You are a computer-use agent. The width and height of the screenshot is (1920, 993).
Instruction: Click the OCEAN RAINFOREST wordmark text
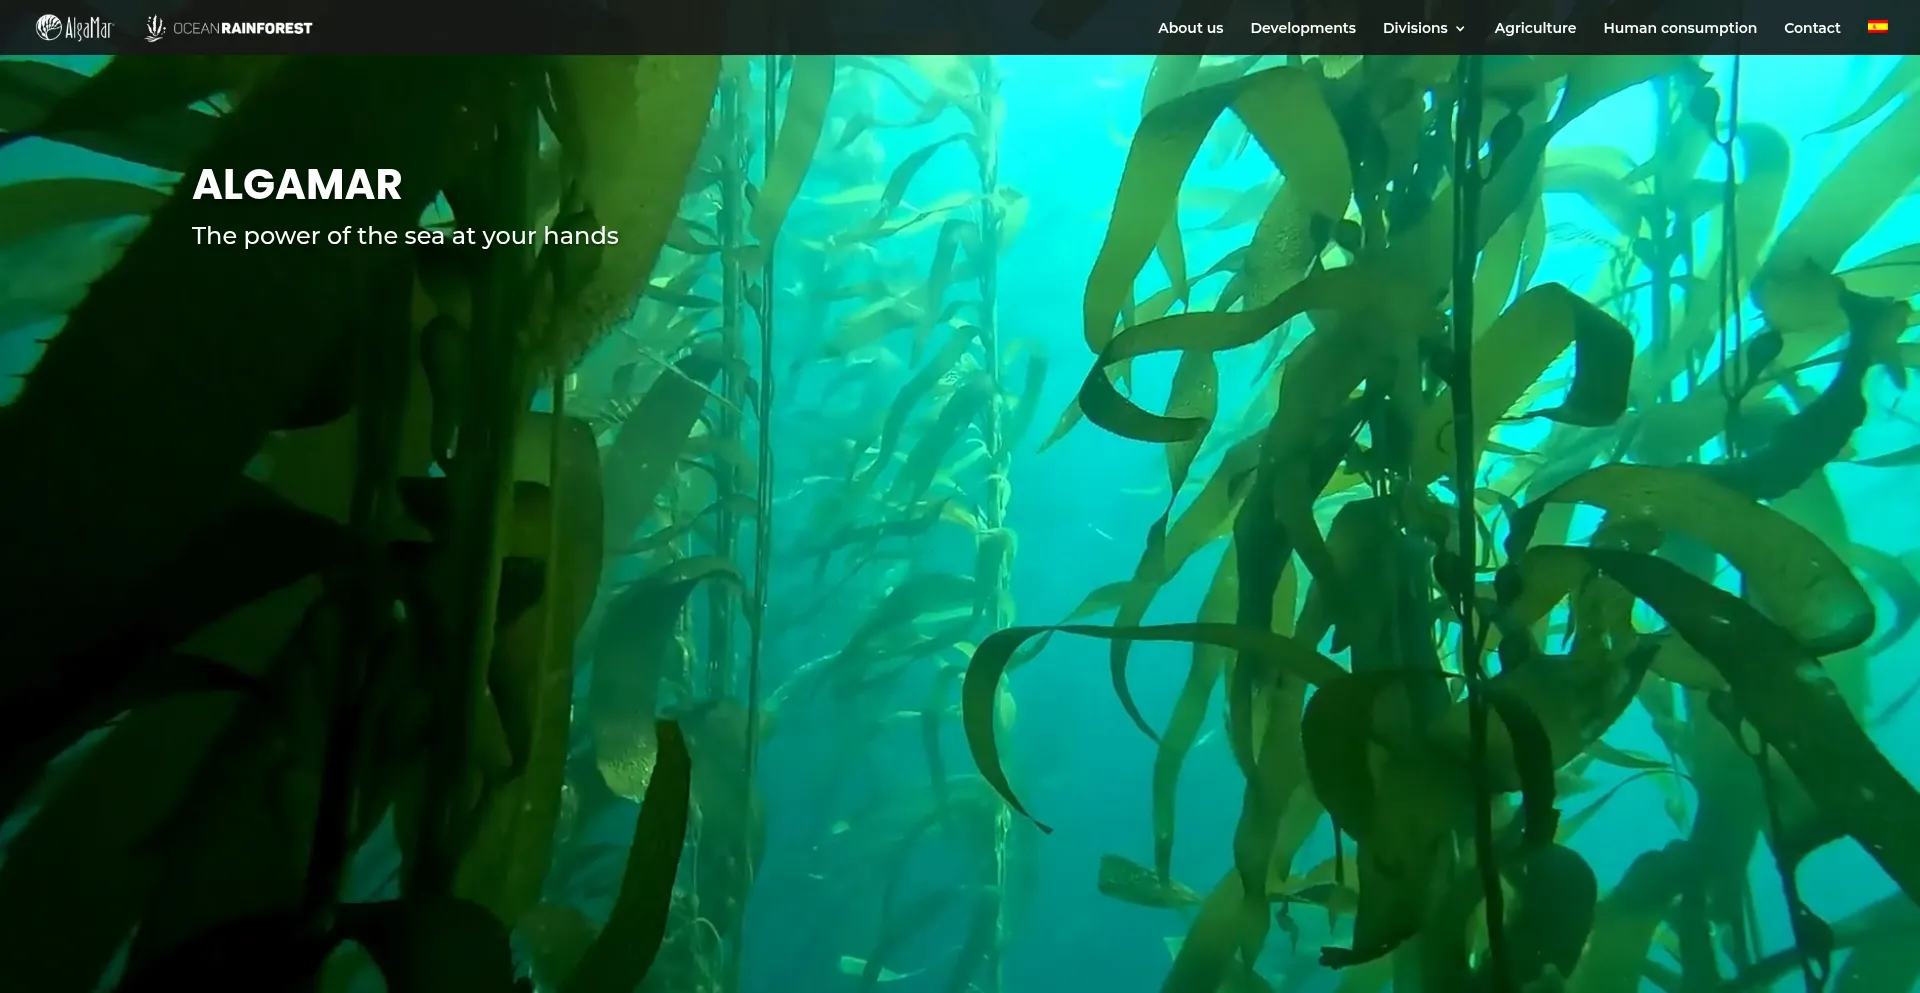tap(242, 28)
